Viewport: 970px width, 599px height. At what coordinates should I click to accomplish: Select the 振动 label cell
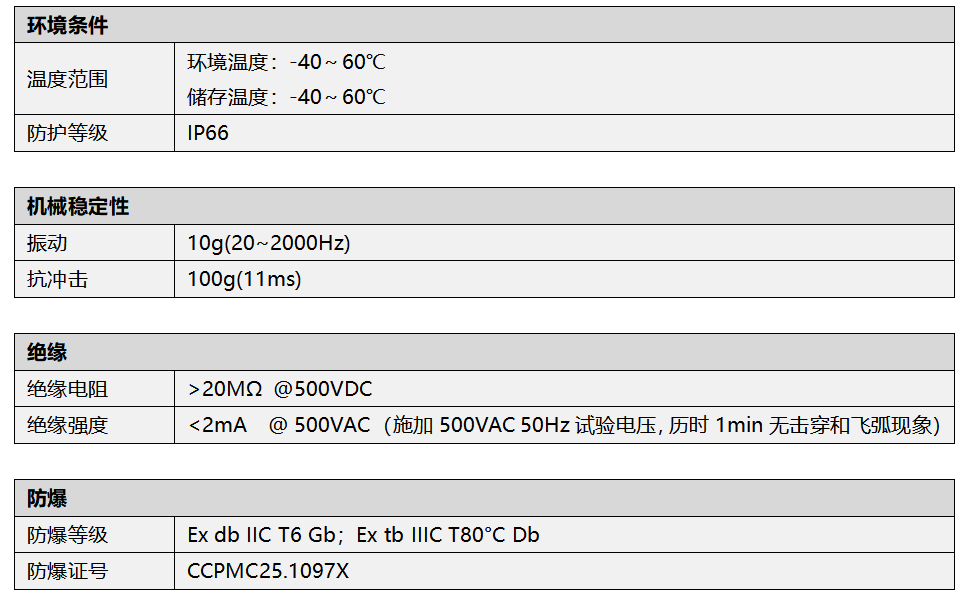(47, 243)
